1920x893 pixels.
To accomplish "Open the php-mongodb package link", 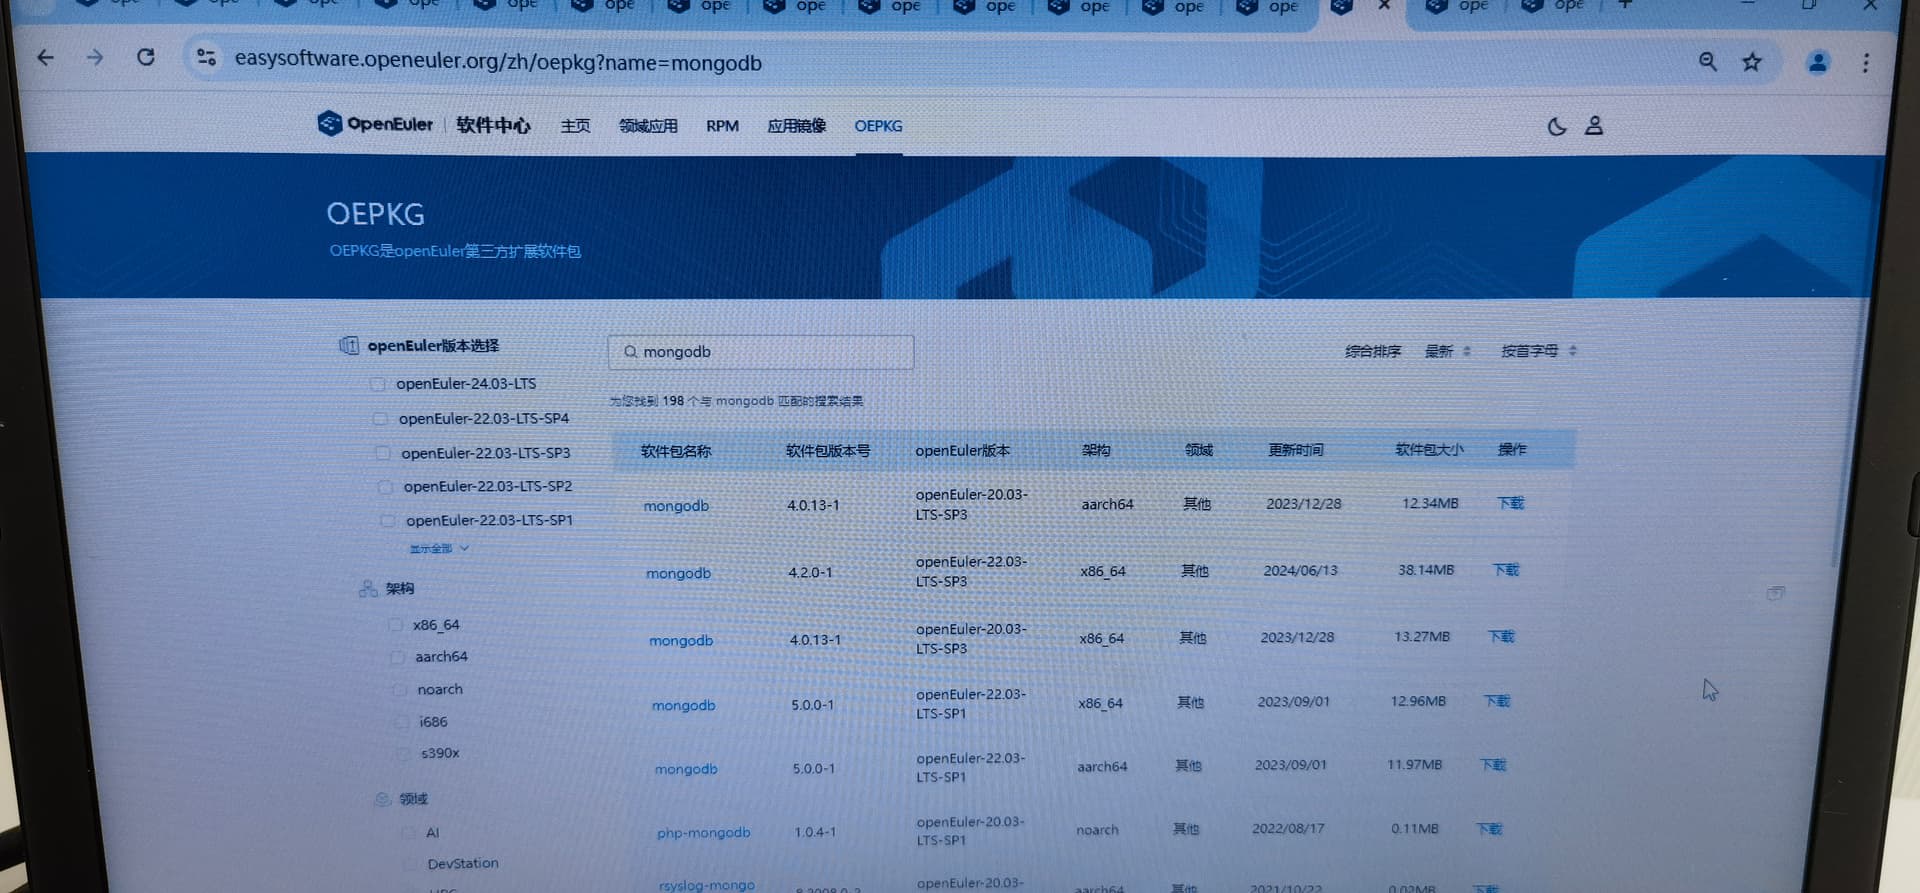I will (703, 832).
